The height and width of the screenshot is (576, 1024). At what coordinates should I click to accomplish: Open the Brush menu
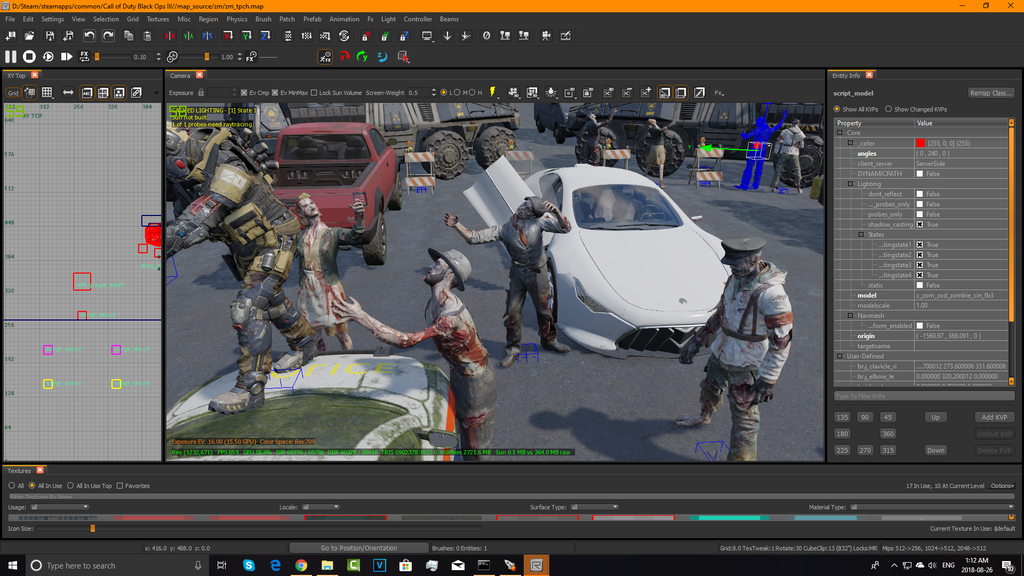263,19
